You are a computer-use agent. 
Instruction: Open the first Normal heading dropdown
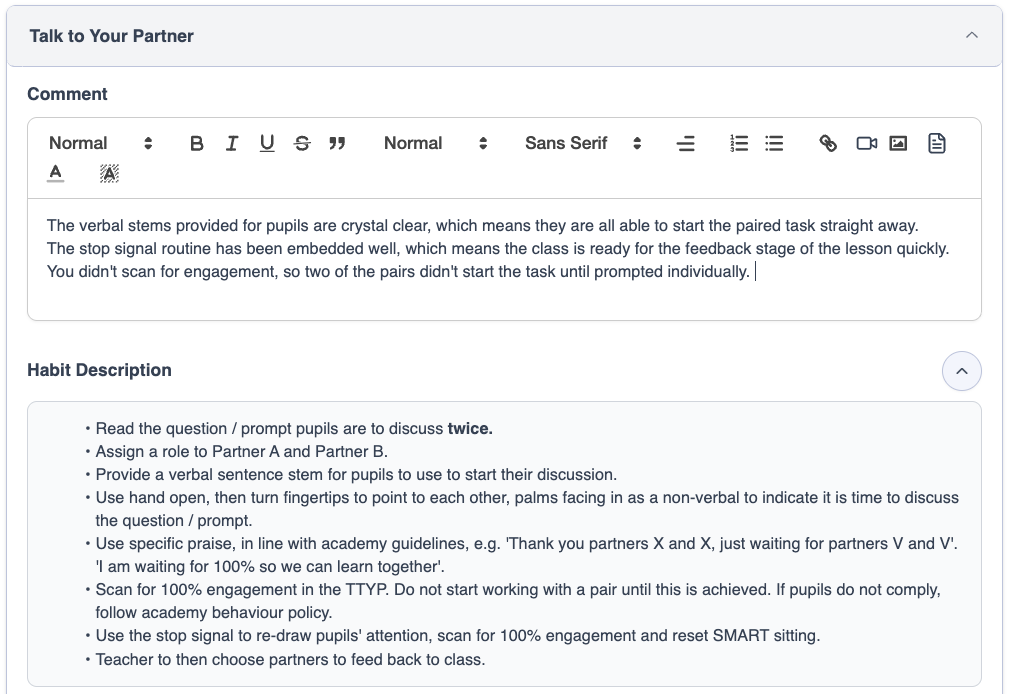point(100,143)
